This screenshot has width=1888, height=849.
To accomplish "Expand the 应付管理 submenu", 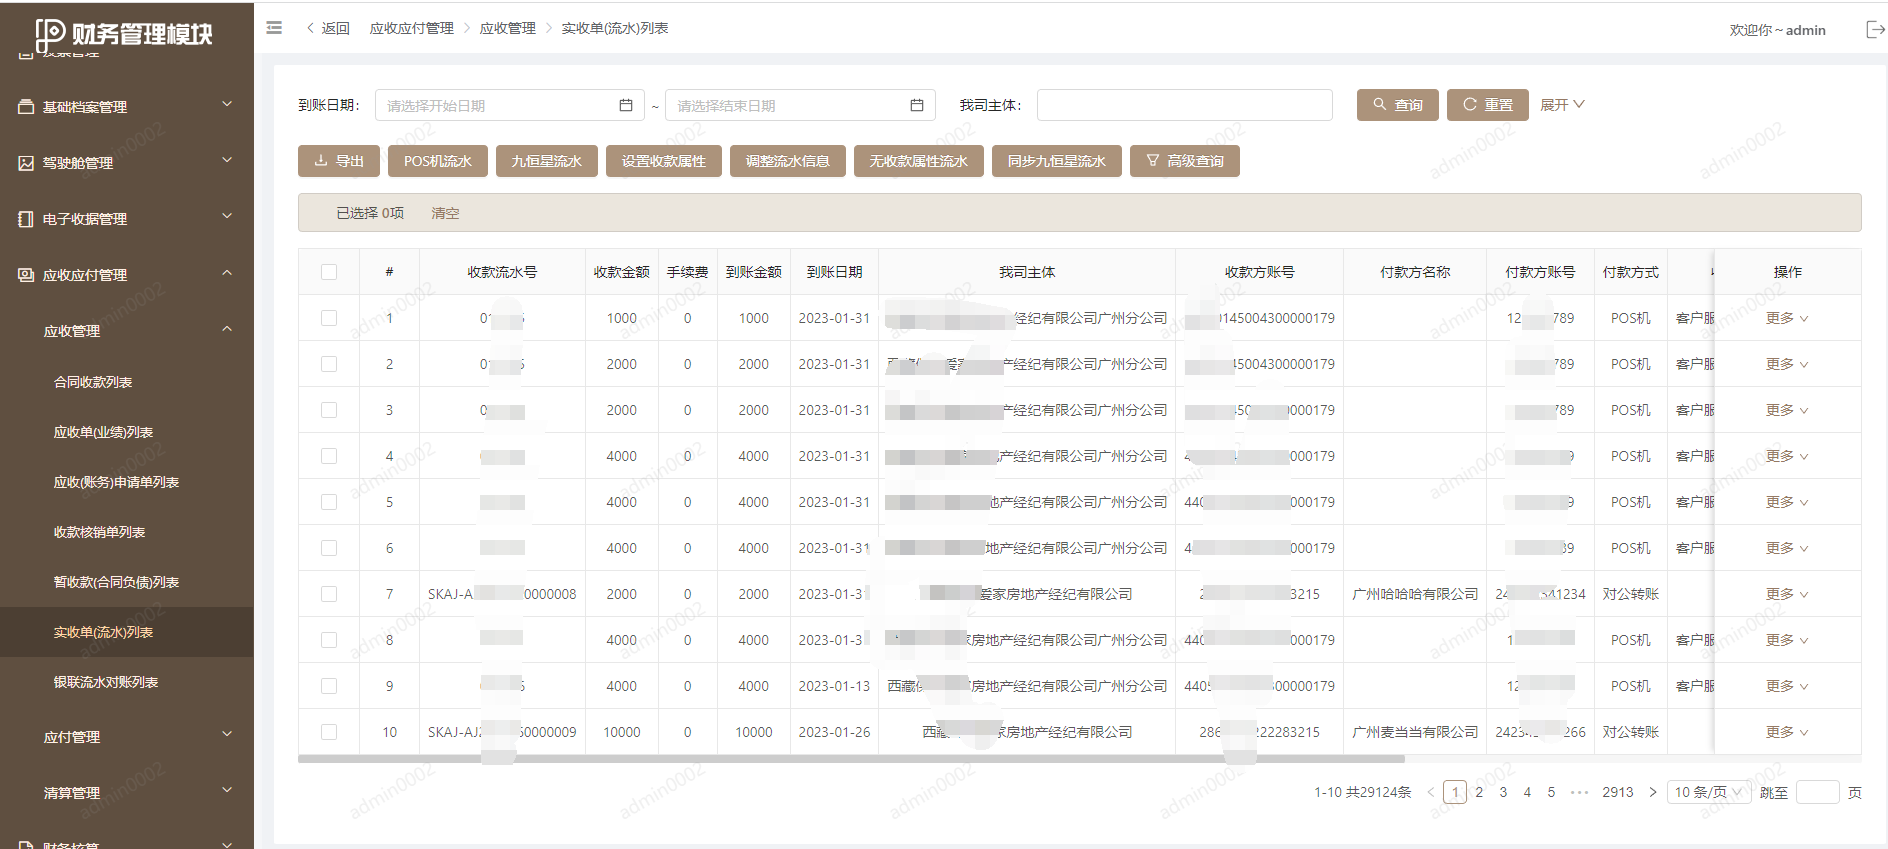I will click(227, 734).
